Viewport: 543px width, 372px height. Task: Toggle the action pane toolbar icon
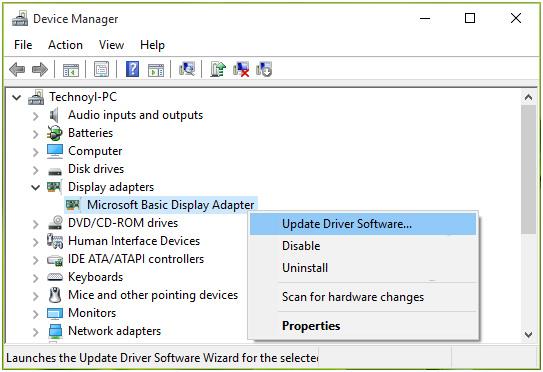tap(156, 69)
